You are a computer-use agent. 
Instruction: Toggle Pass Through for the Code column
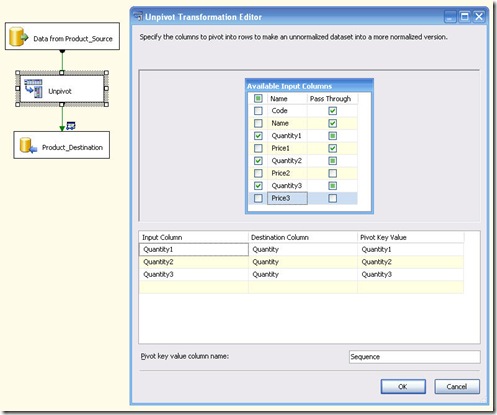(332, 111)
